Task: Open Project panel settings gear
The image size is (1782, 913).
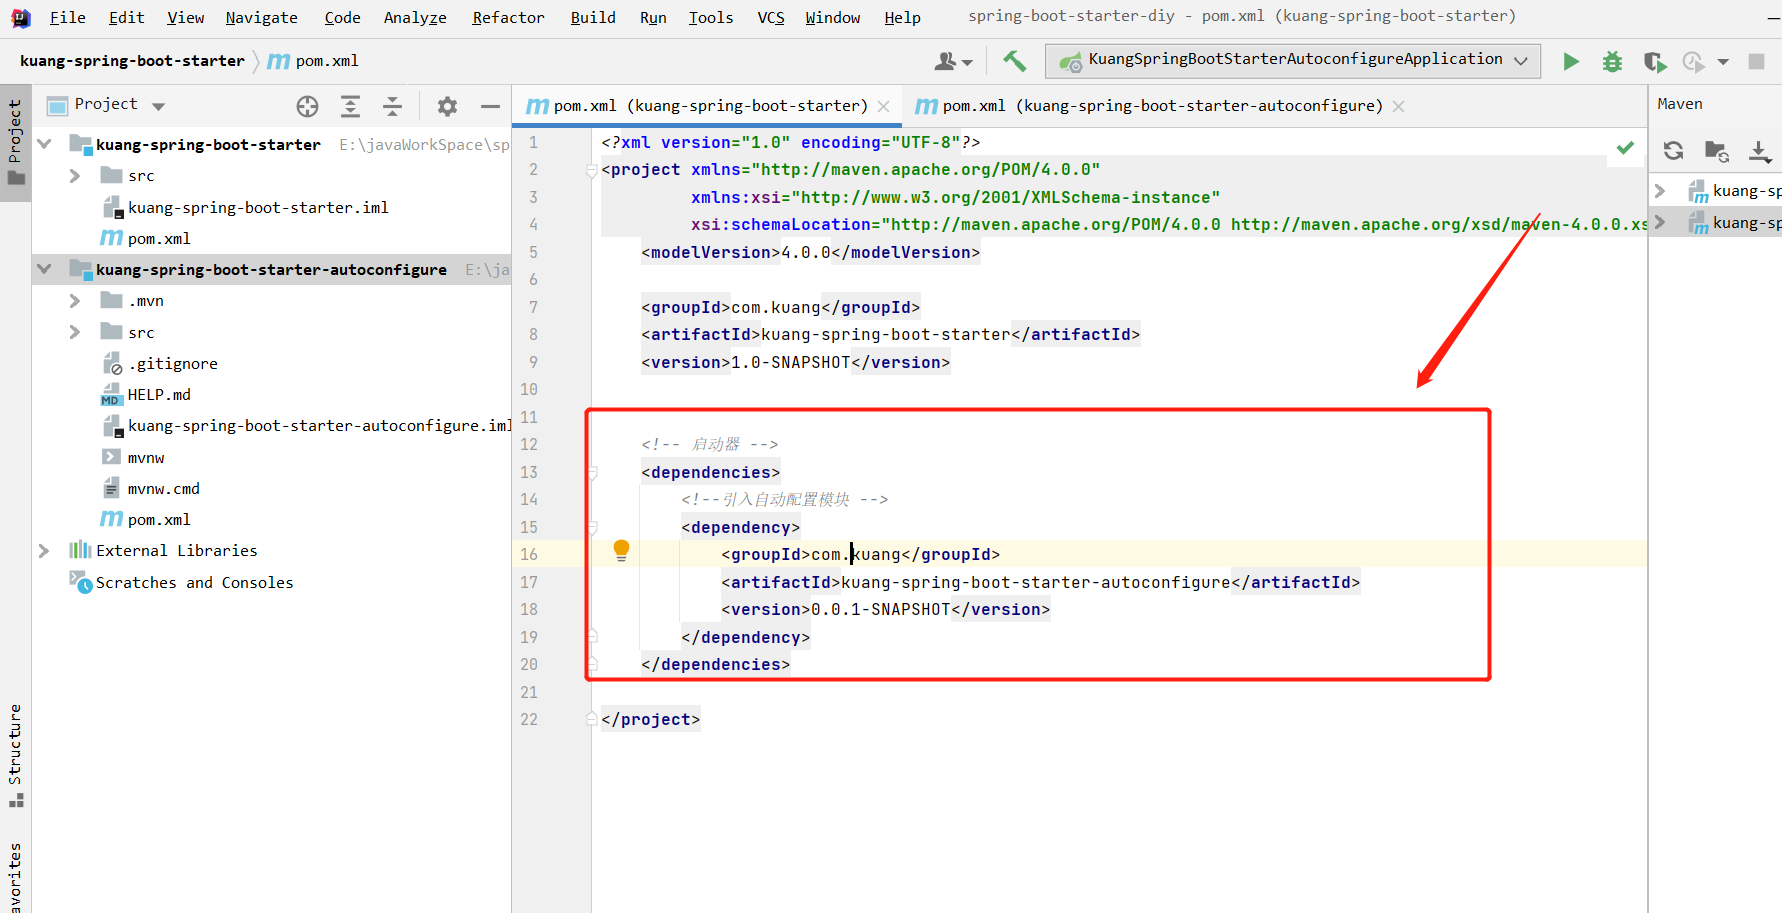Action: 447,106
